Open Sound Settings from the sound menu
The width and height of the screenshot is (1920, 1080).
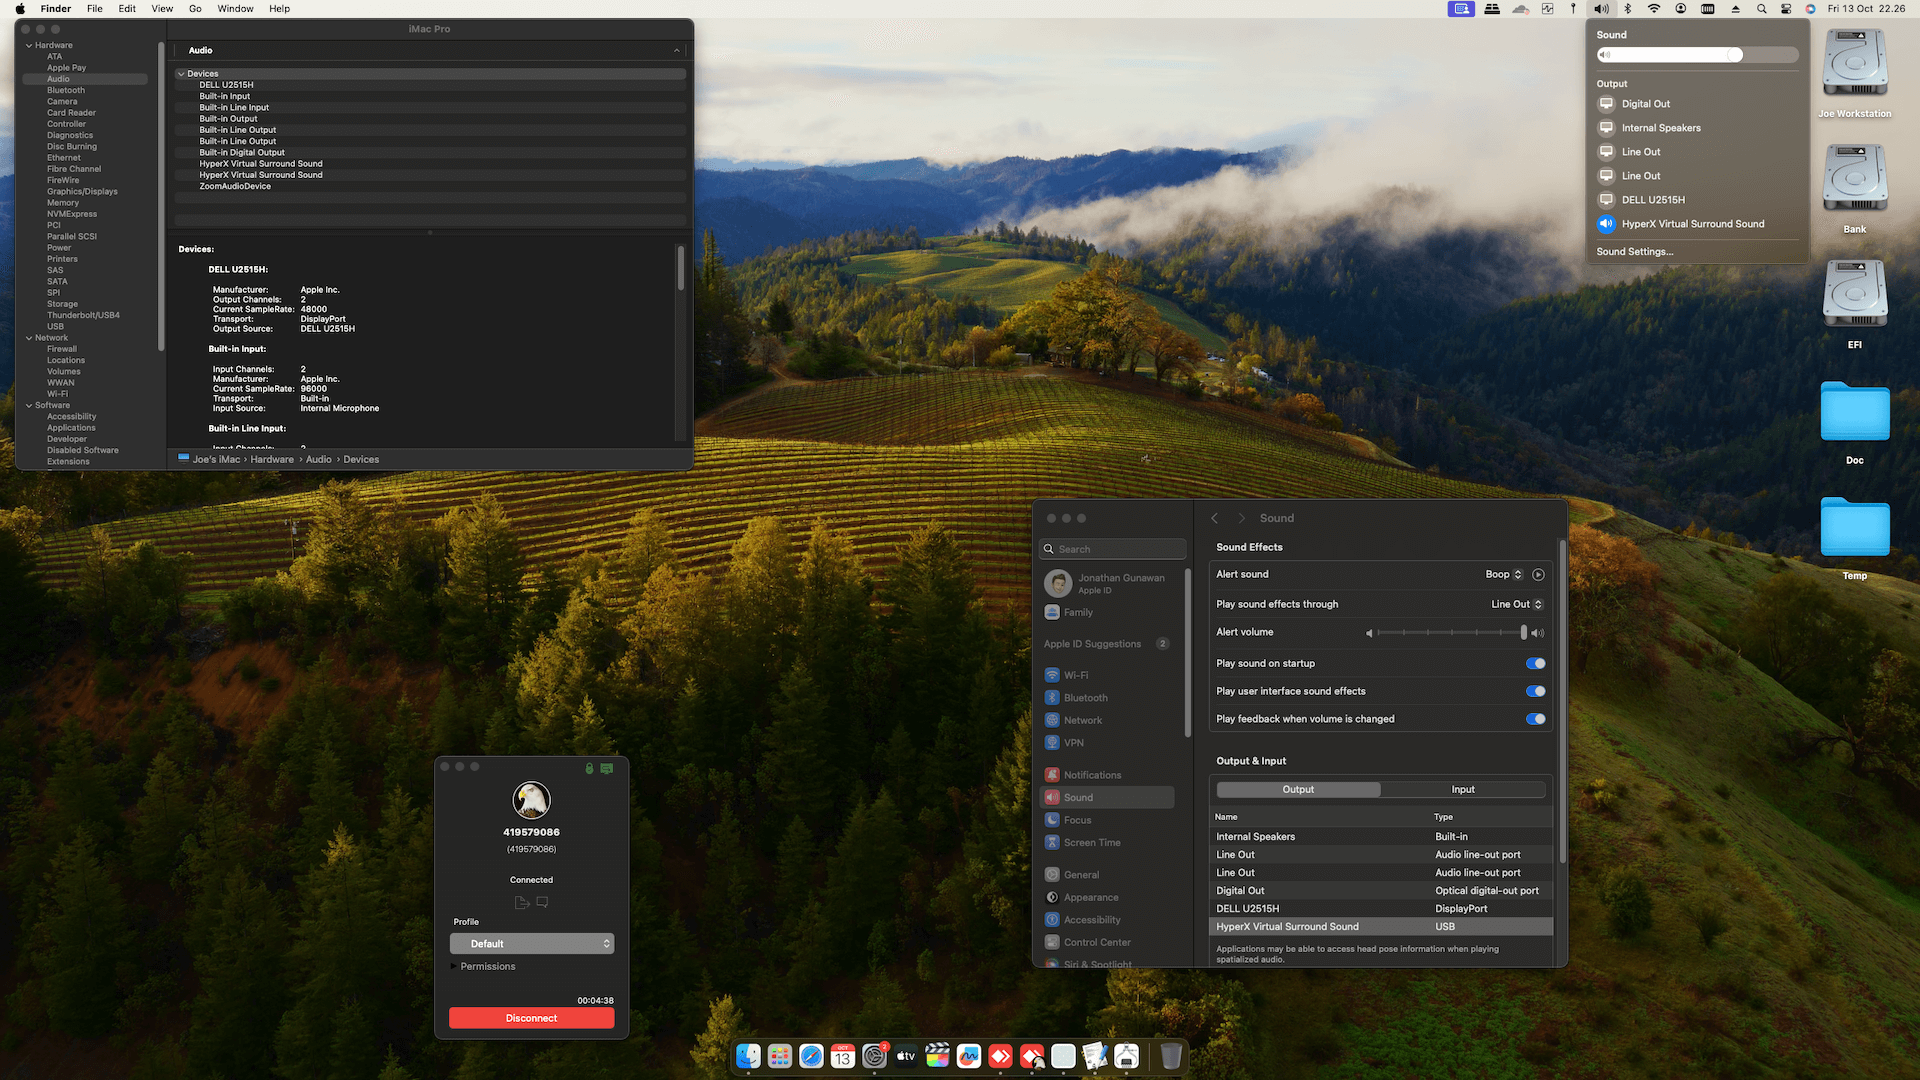[1634, 252]
